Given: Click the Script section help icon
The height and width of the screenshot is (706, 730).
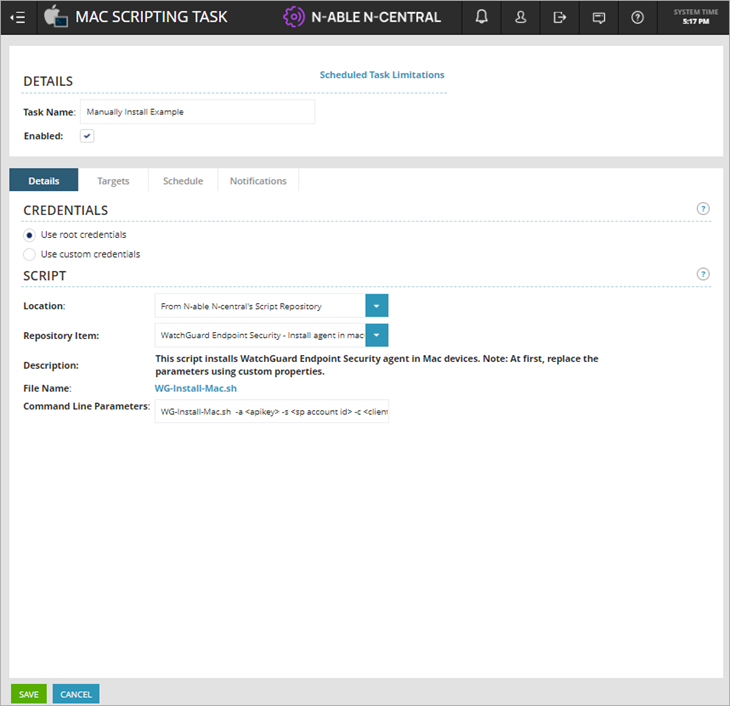Looking at the screenshot, I should pyautogui.click(x=703, y=274).
